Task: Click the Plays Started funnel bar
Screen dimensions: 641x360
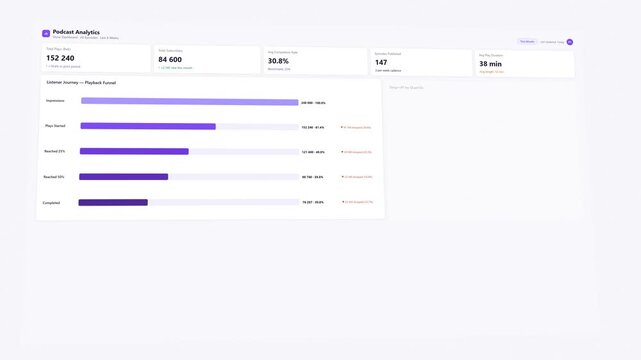Action: point(148,126)
